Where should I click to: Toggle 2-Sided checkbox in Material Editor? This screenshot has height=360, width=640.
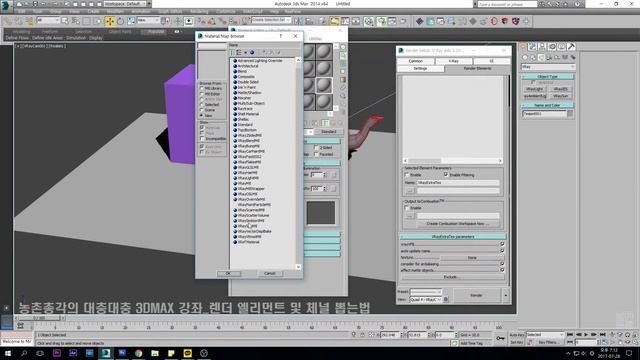point(316,147)
